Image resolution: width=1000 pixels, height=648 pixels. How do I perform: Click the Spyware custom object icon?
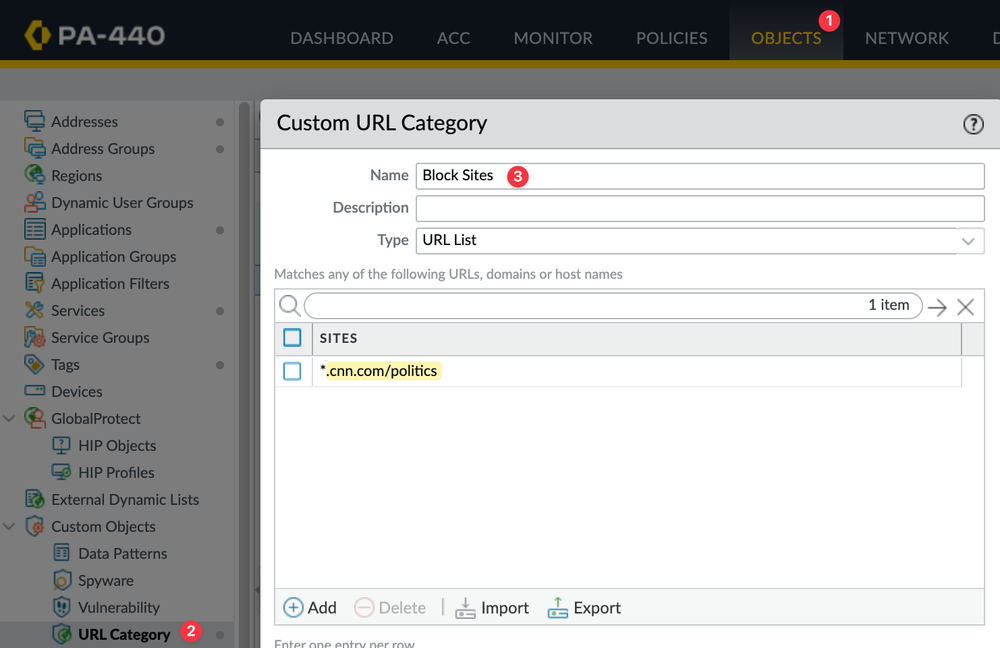(62, 580)
